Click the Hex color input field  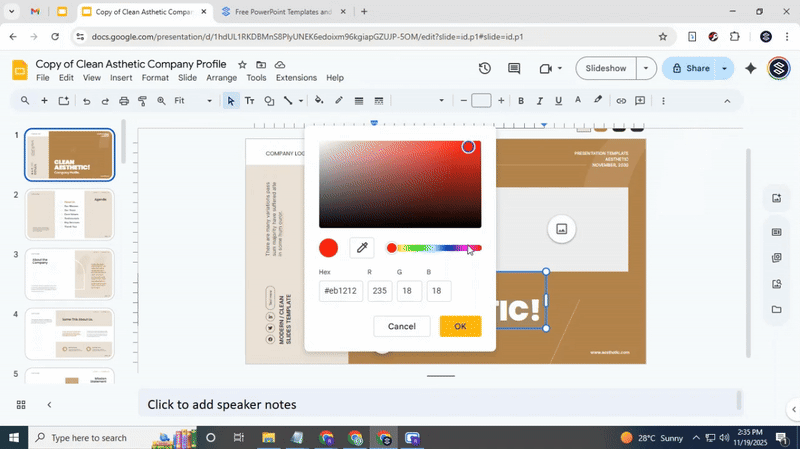[x=340, y=291]
